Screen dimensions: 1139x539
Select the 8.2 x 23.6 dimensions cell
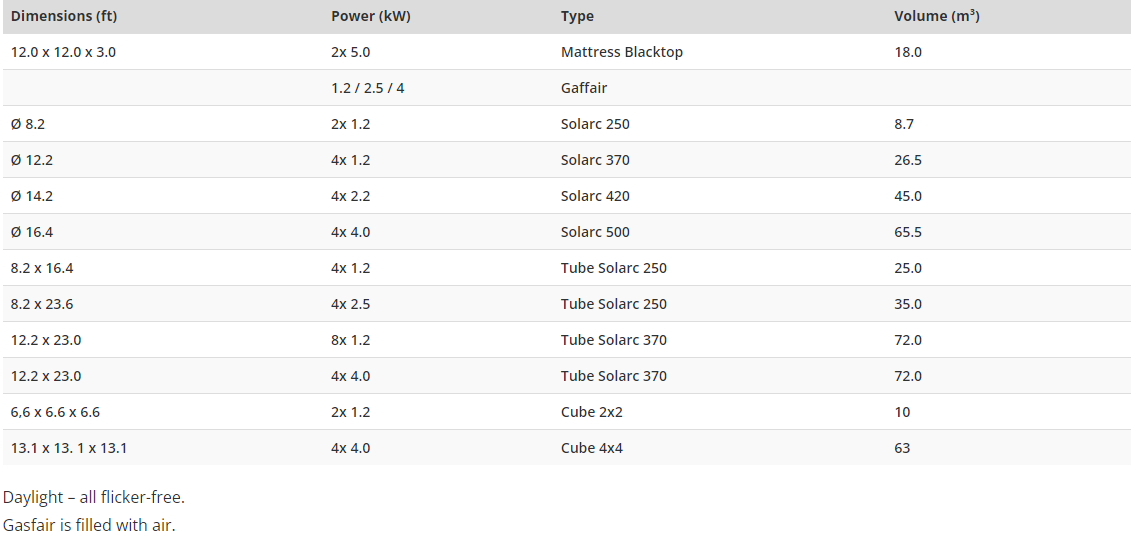point(42,304)
